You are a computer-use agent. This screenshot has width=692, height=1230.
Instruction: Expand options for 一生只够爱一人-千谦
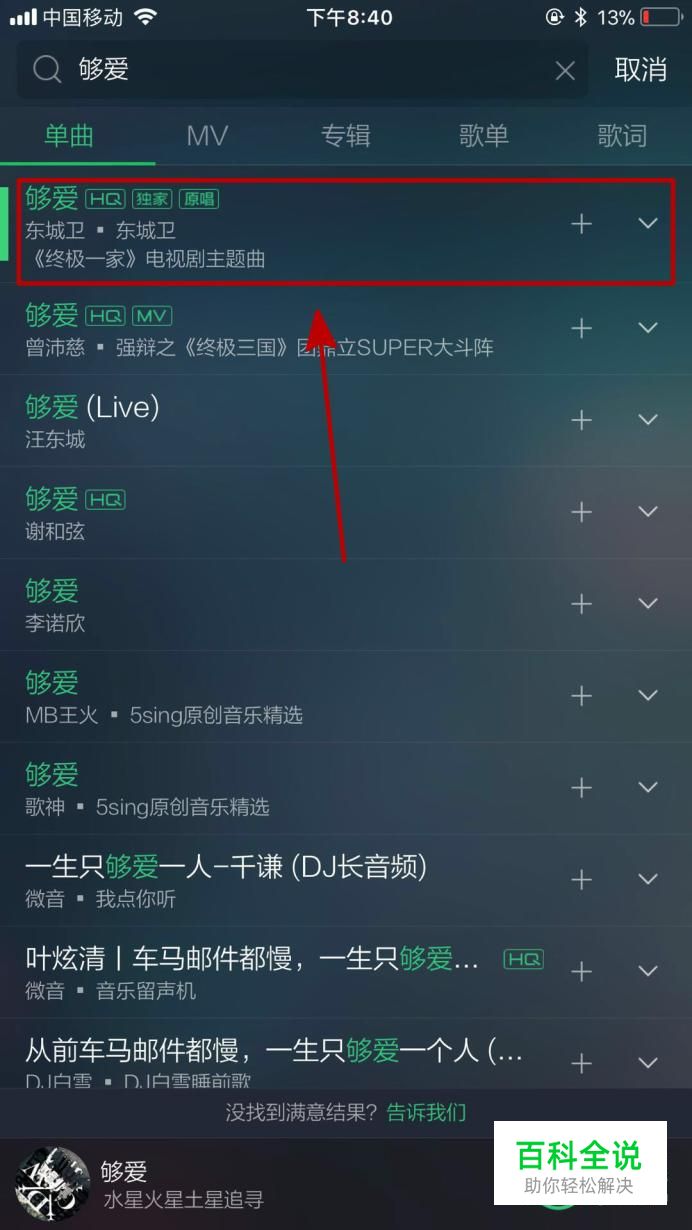648,880
